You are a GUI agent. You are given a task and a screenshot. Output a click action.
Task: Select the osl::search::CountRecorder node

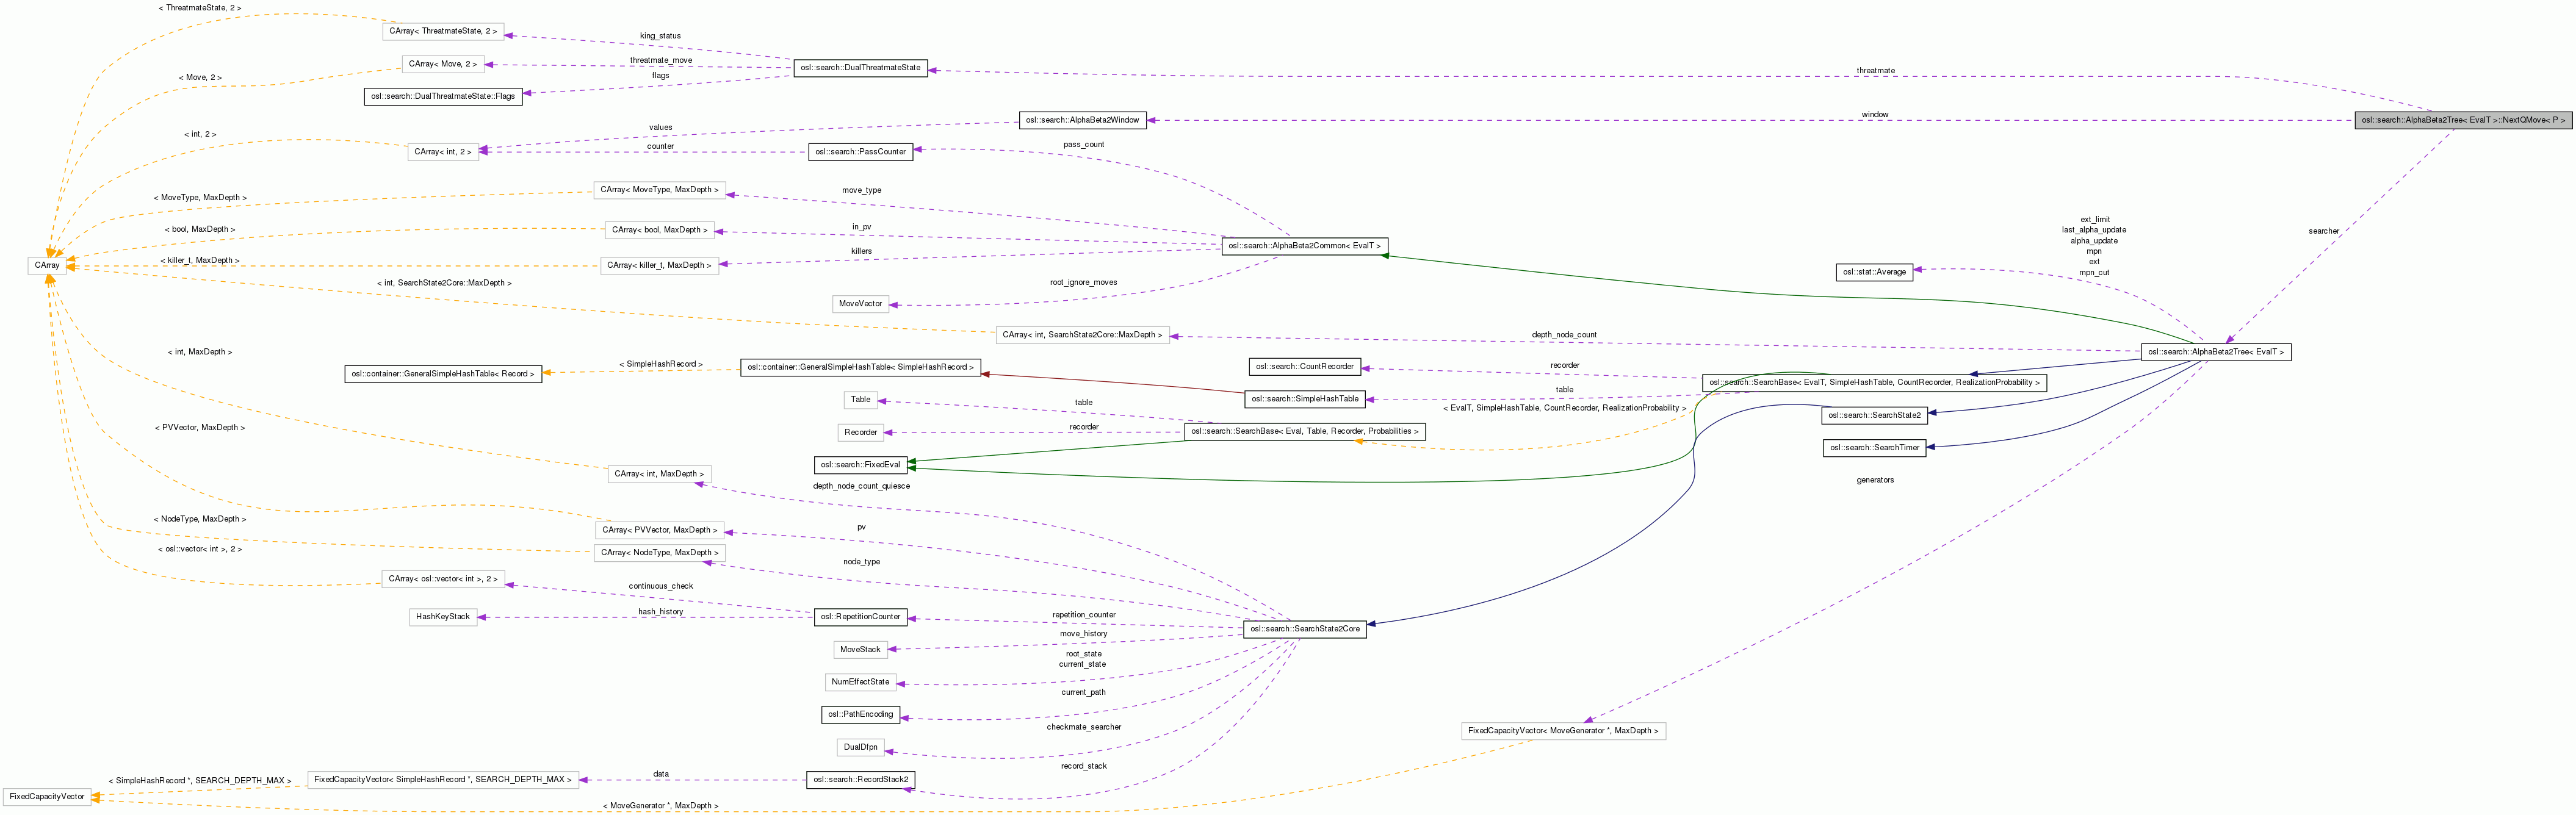pos(1304,367)
